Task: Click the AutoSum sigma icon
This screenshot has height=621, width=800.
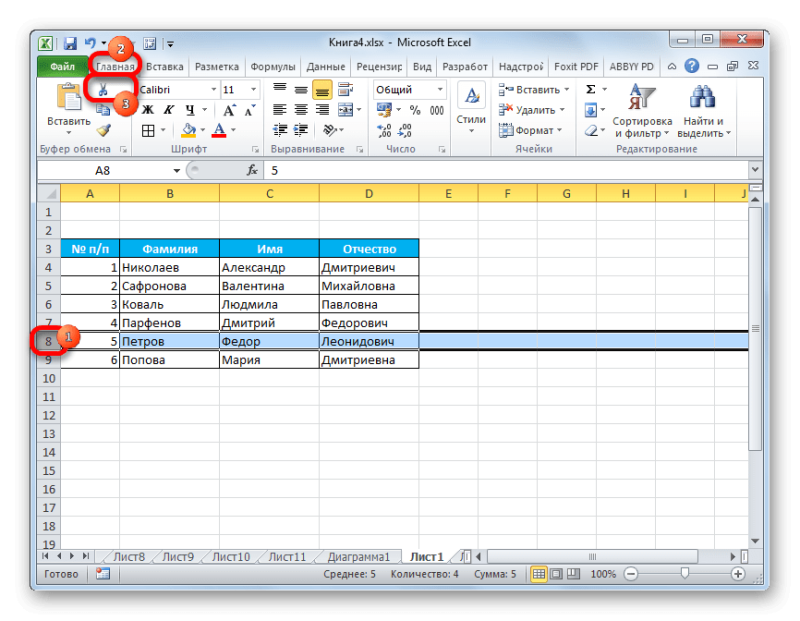Action: [591, 89]
